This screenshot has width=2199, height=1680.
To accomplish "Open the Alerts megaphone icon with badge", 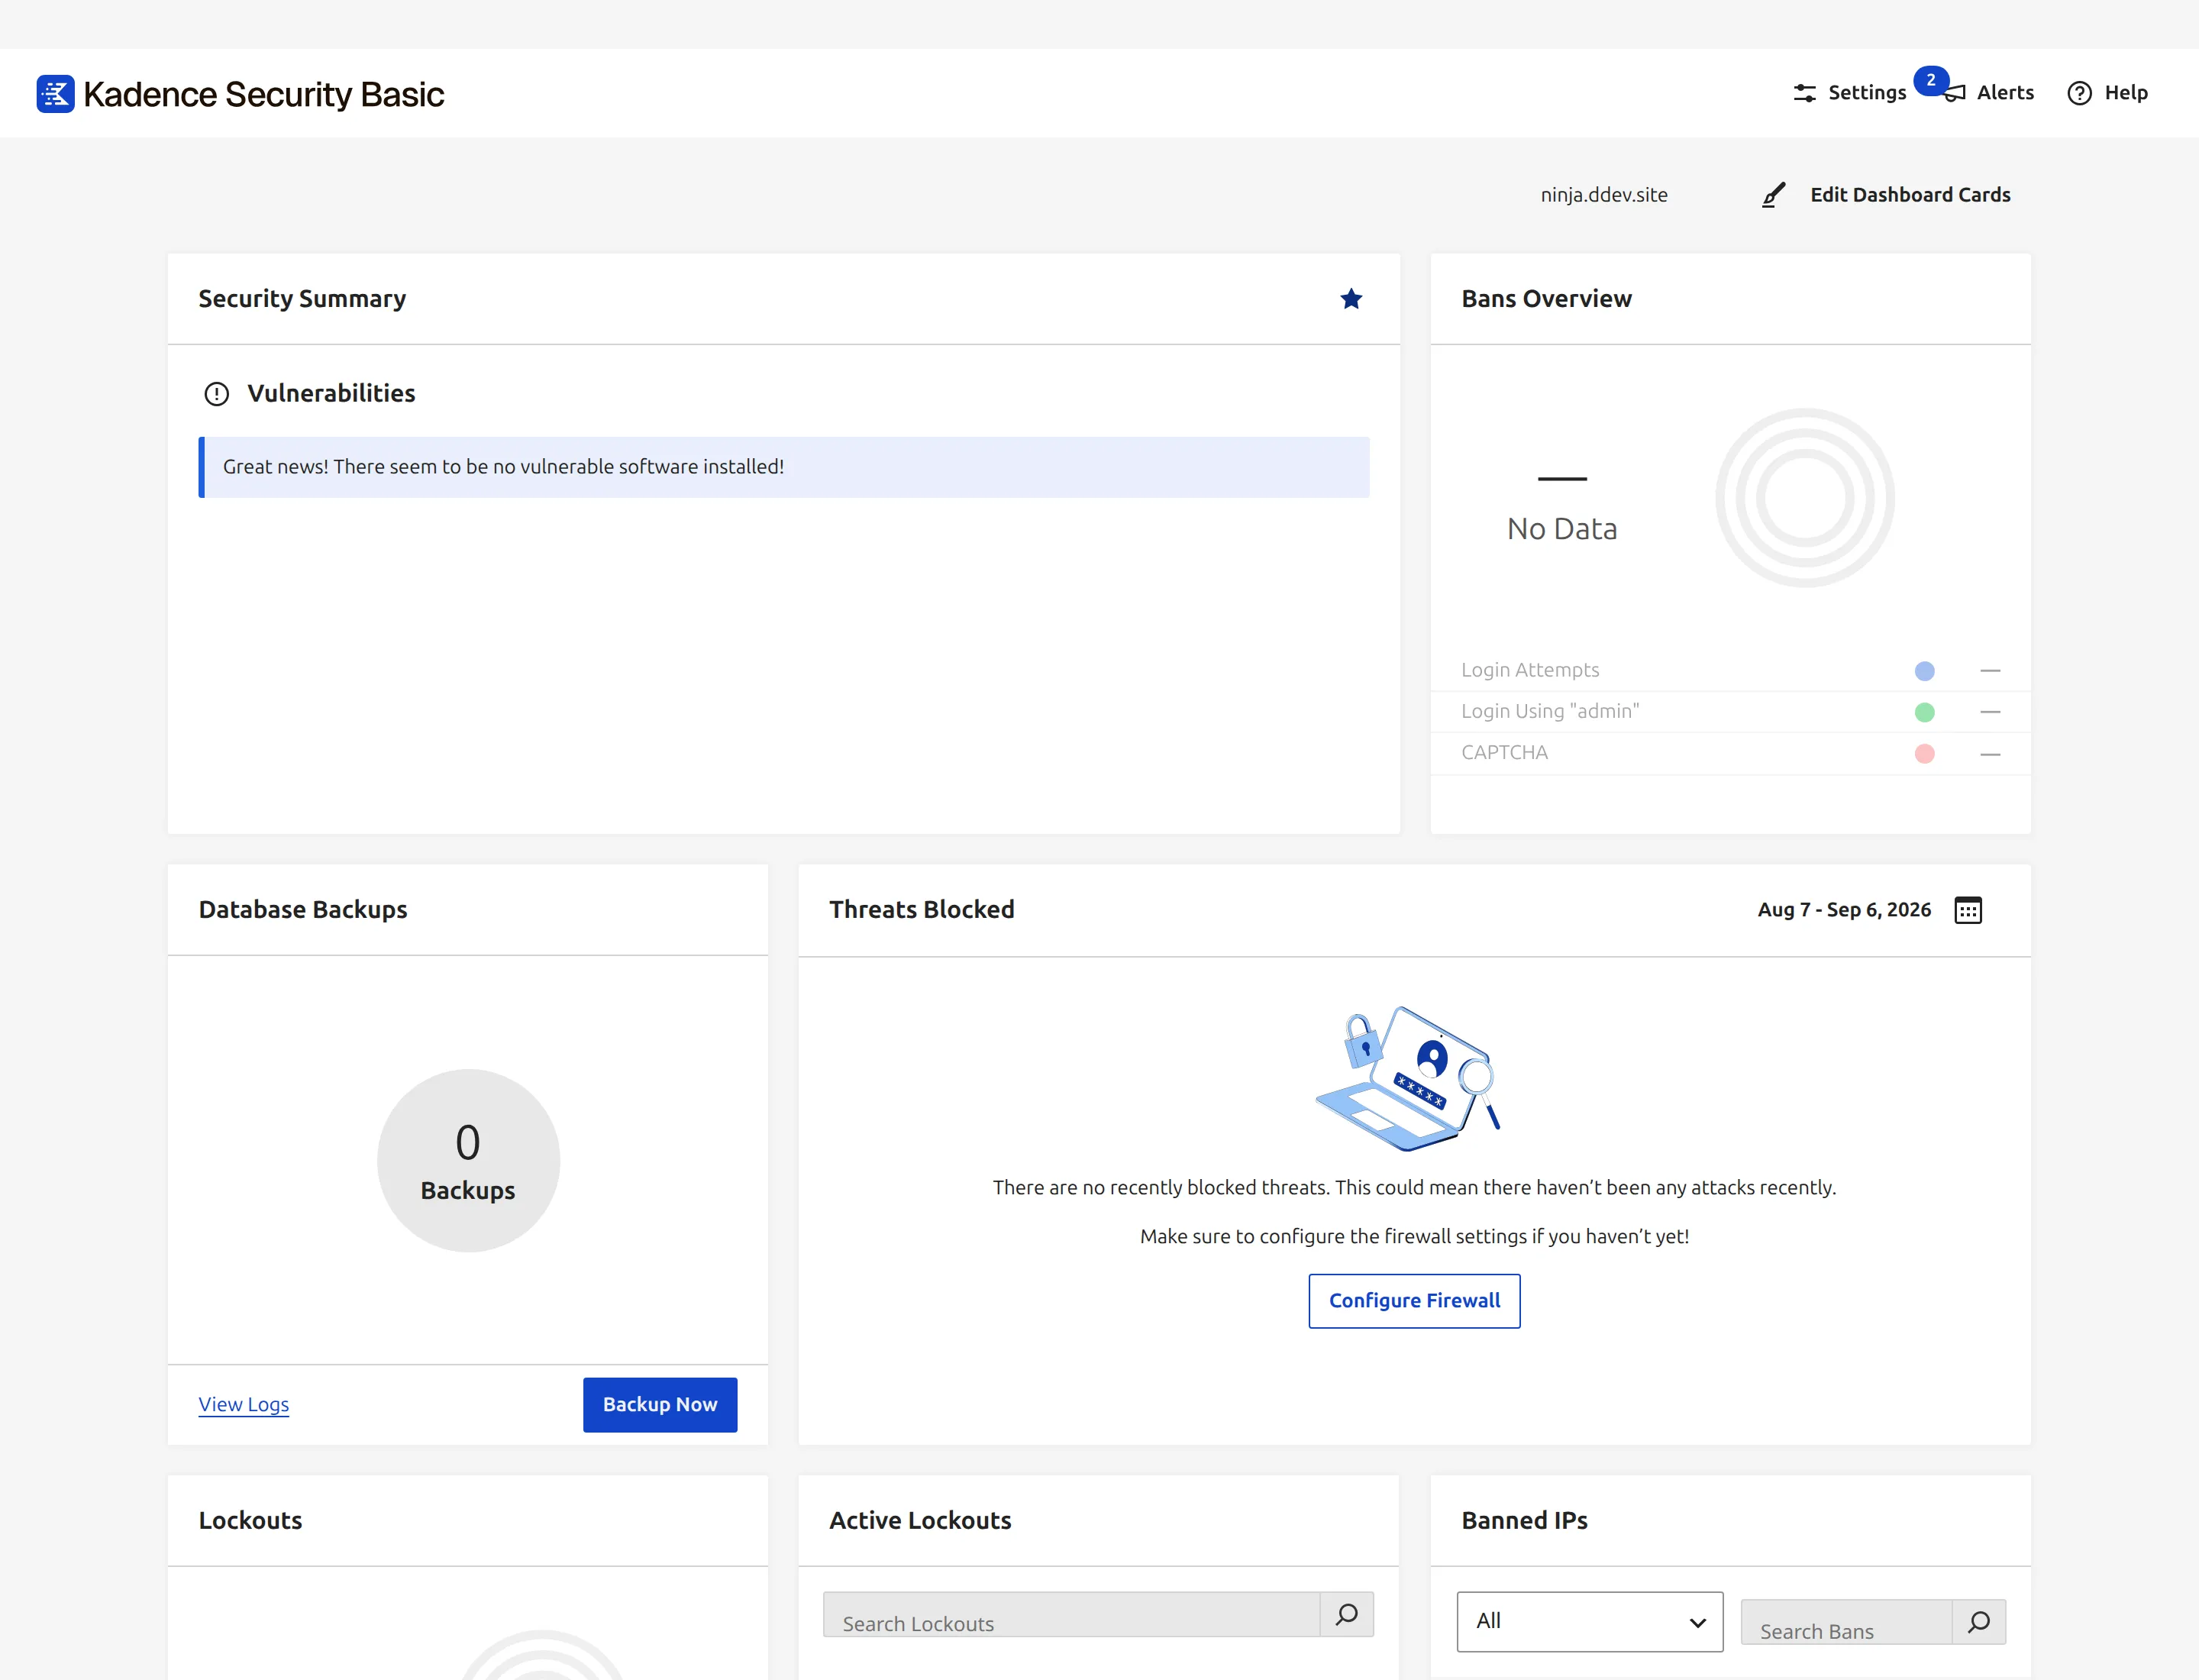I will pyautogui.click(x=1954, y=93).
